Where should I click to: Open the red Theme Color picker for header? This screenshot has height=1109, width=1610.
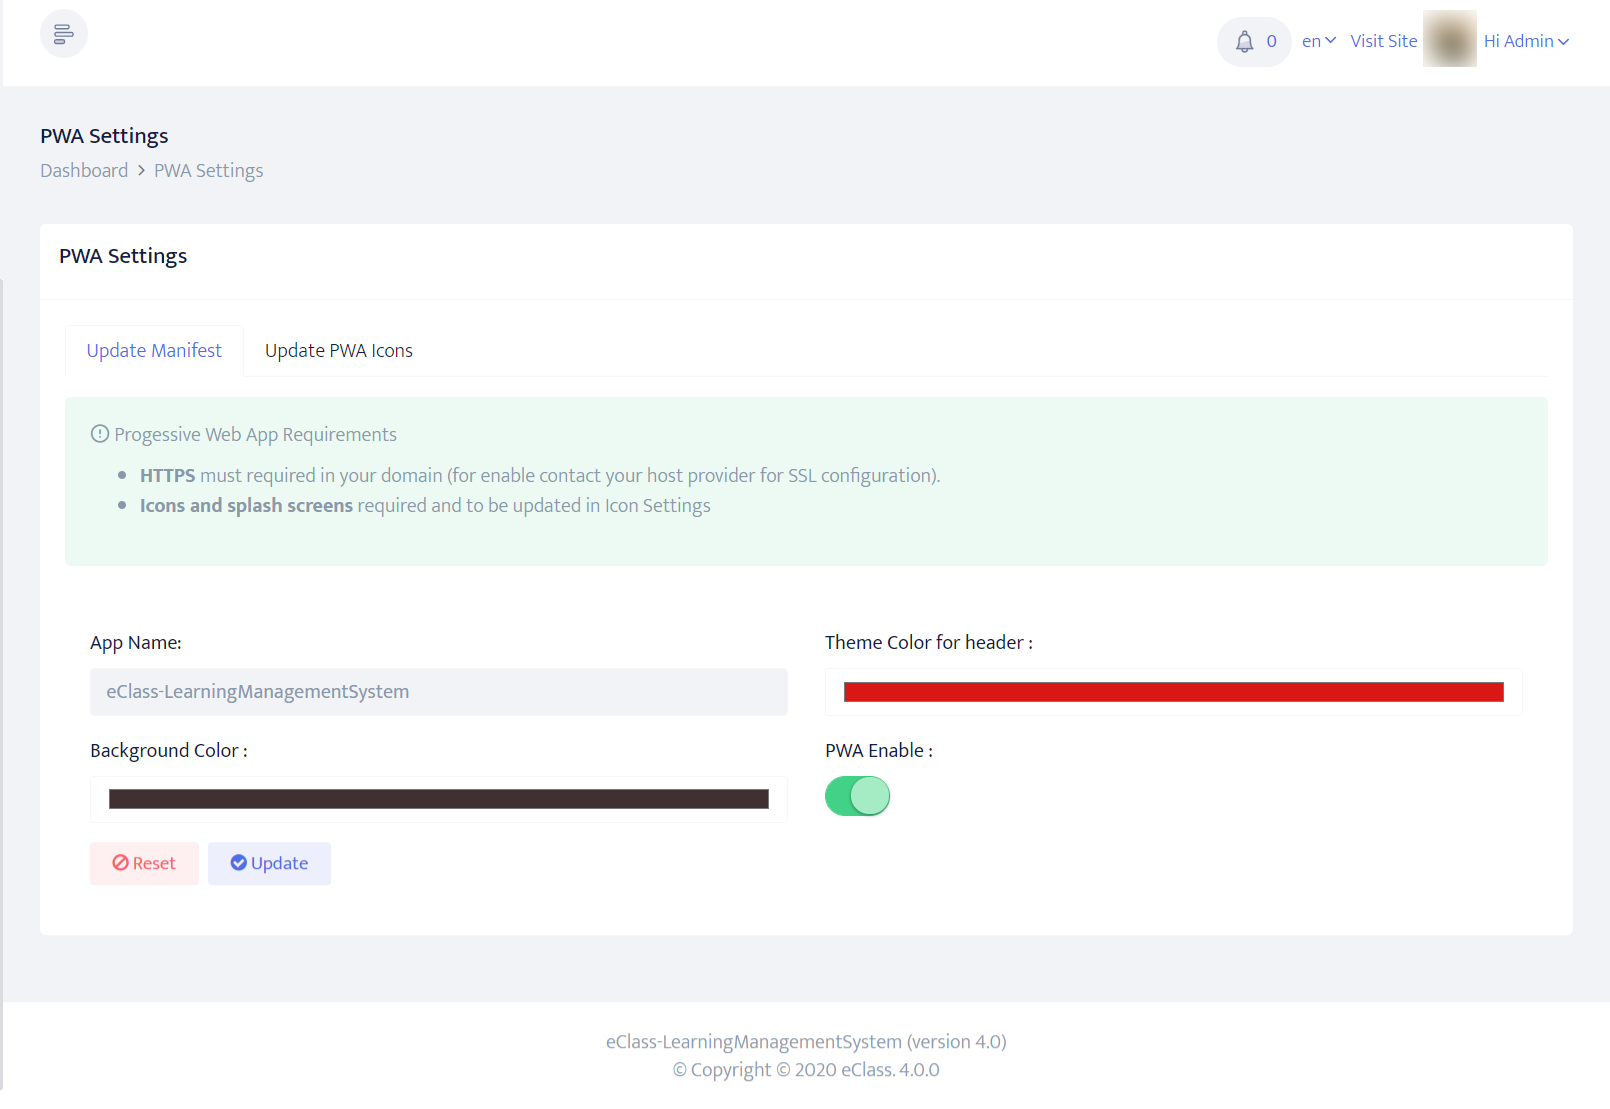[x=1172, y=691]
